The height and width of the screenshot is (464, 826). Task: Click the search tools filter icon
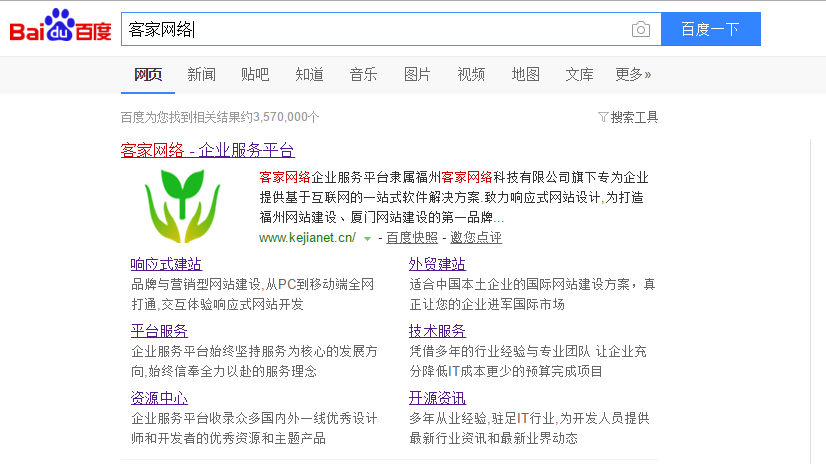[x=602, y=117]
